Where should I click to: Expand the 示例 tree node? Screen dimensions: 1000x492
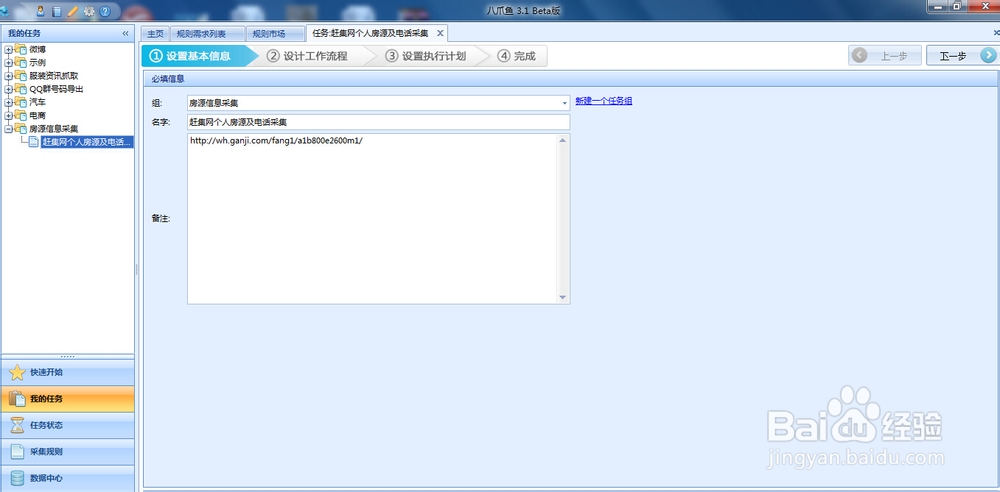point(8,63)
